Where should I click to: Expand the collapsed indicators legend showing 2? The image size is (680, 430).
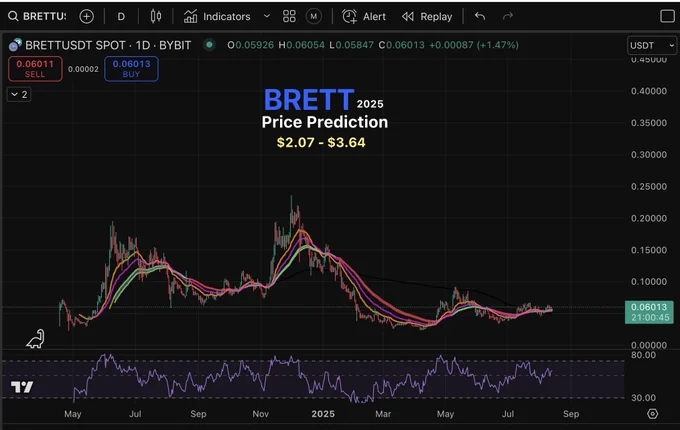click(x=19, y=94)
